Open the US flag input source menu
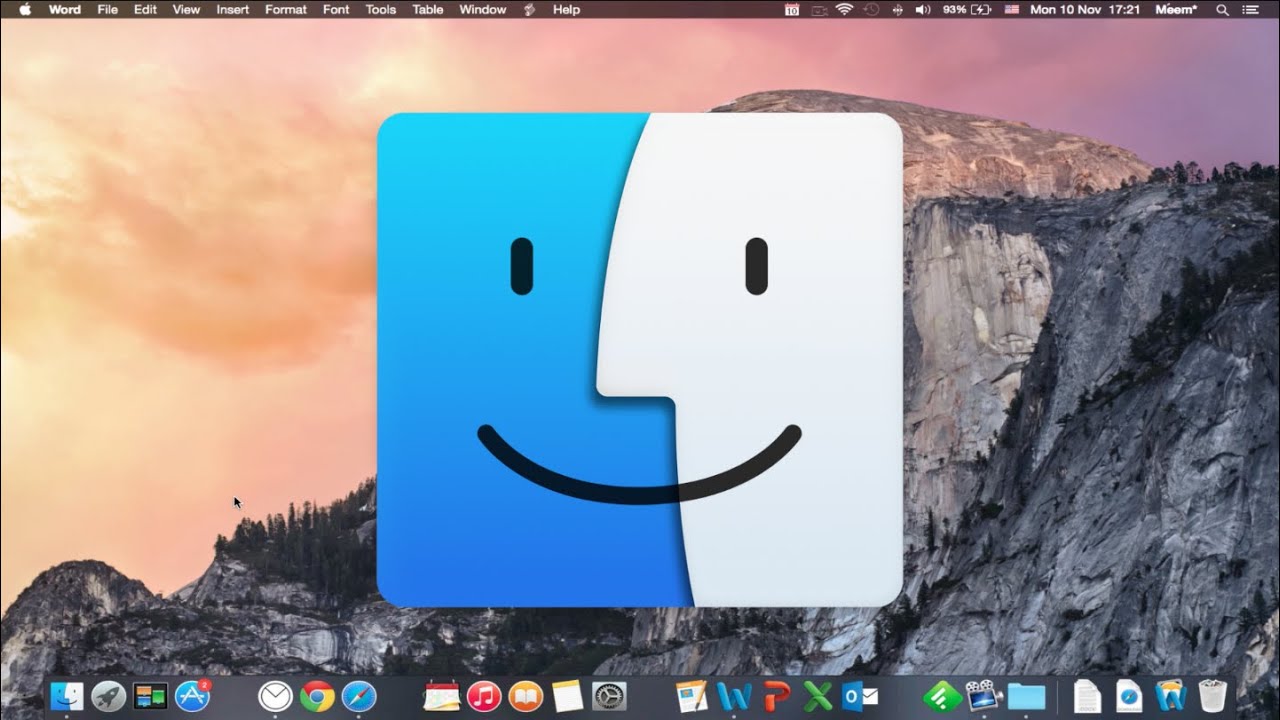1280x720 pixels. tap(1011, 9)
